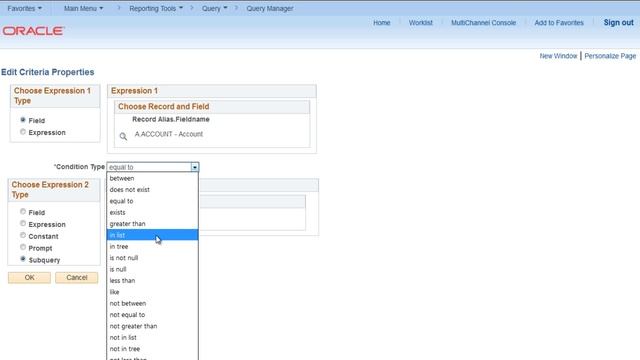Select Field radio for Expression 2 type
Screen dimensions: 640x360
click(x=23, y=211)
